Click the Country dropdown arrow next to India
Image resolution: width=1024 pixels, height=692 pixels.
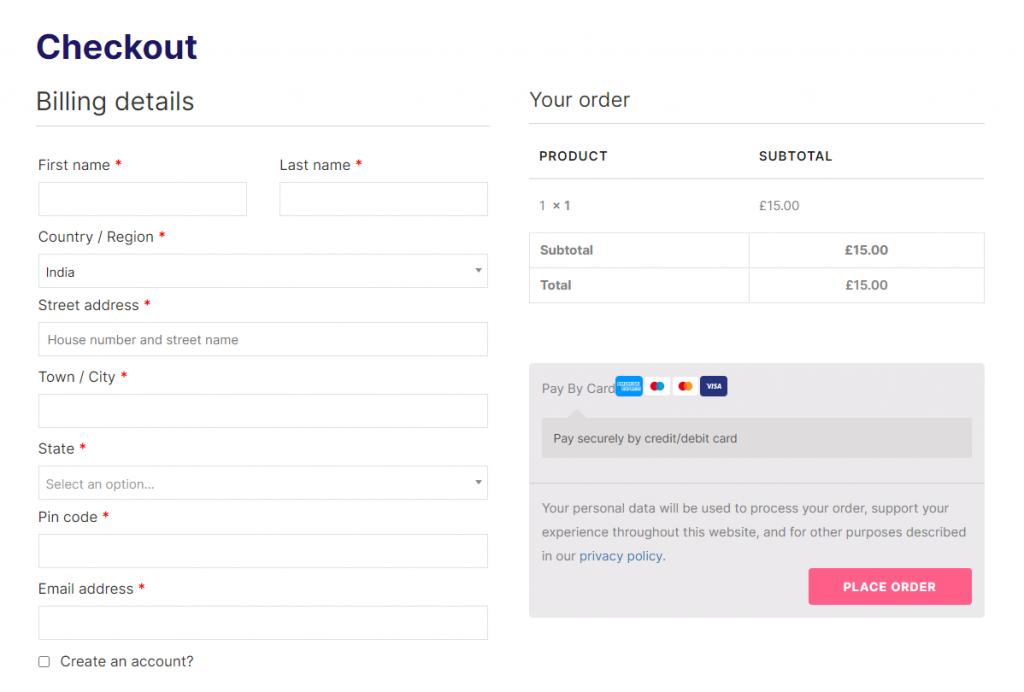[478, 270]
